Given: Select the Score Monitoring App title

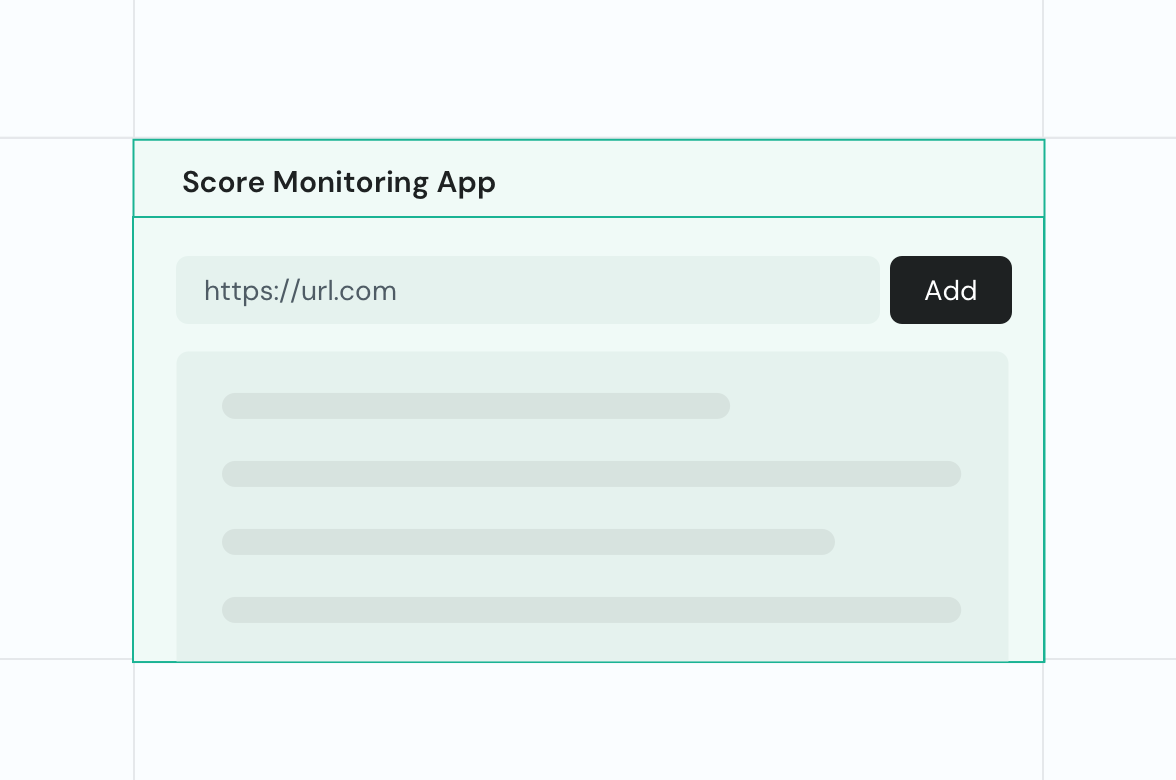Looking at the screenshot, I should tap(338, 182).
